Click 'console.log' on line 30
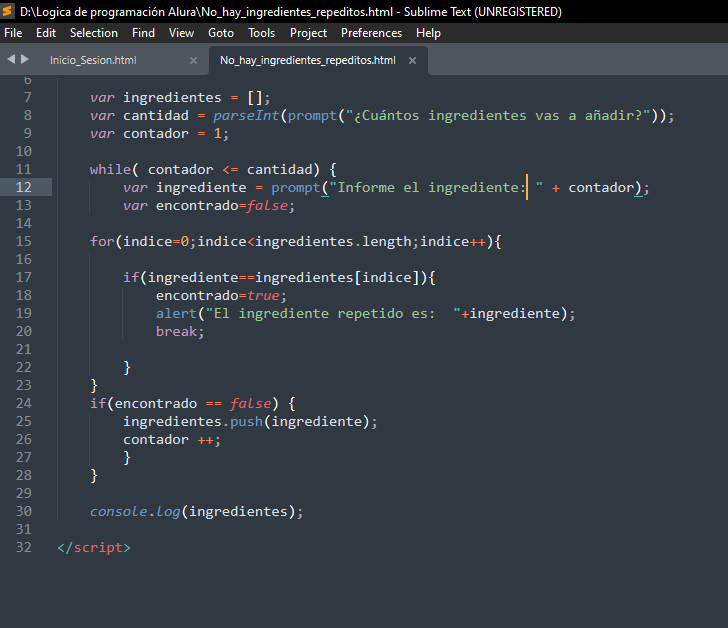Viewport: 728px width, 628px height. tap(135, 512)
